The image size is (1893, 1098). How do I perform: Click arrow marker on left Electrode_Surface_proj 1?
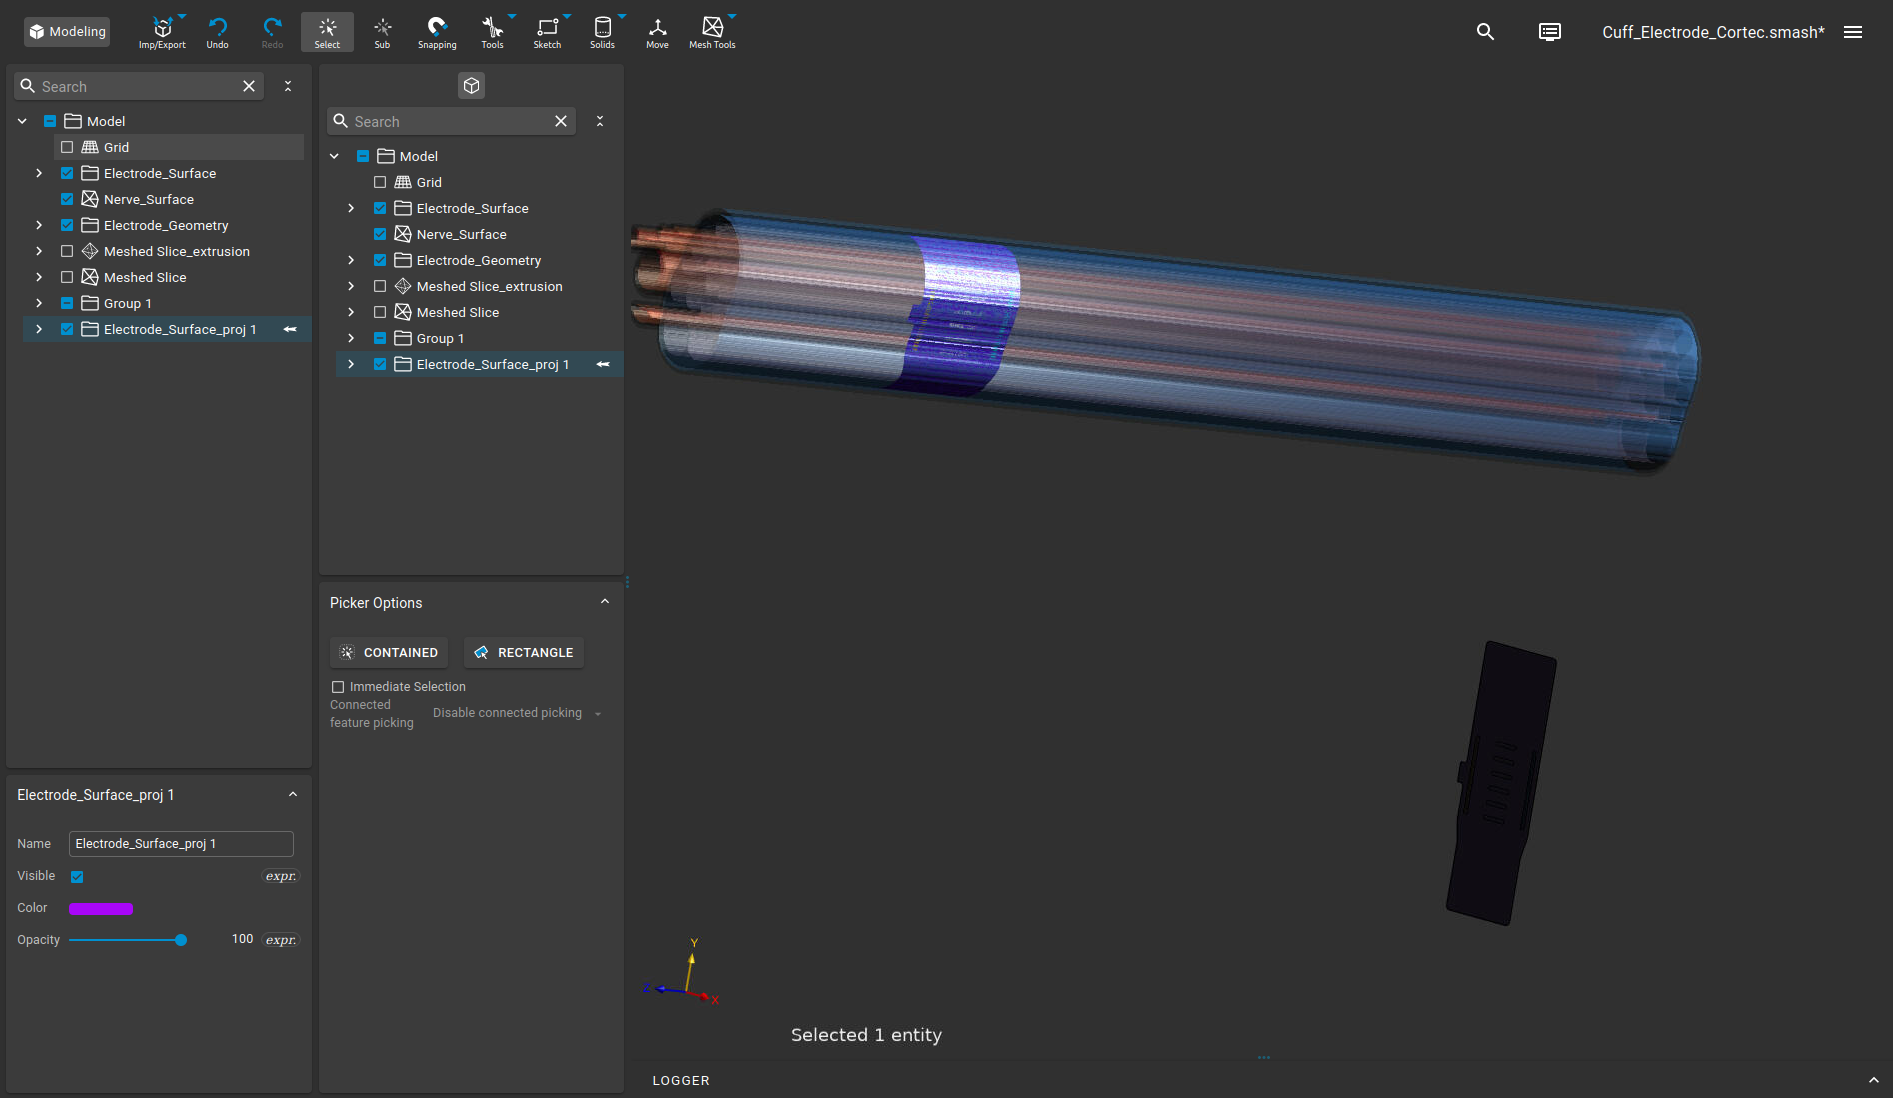(290, 329)
